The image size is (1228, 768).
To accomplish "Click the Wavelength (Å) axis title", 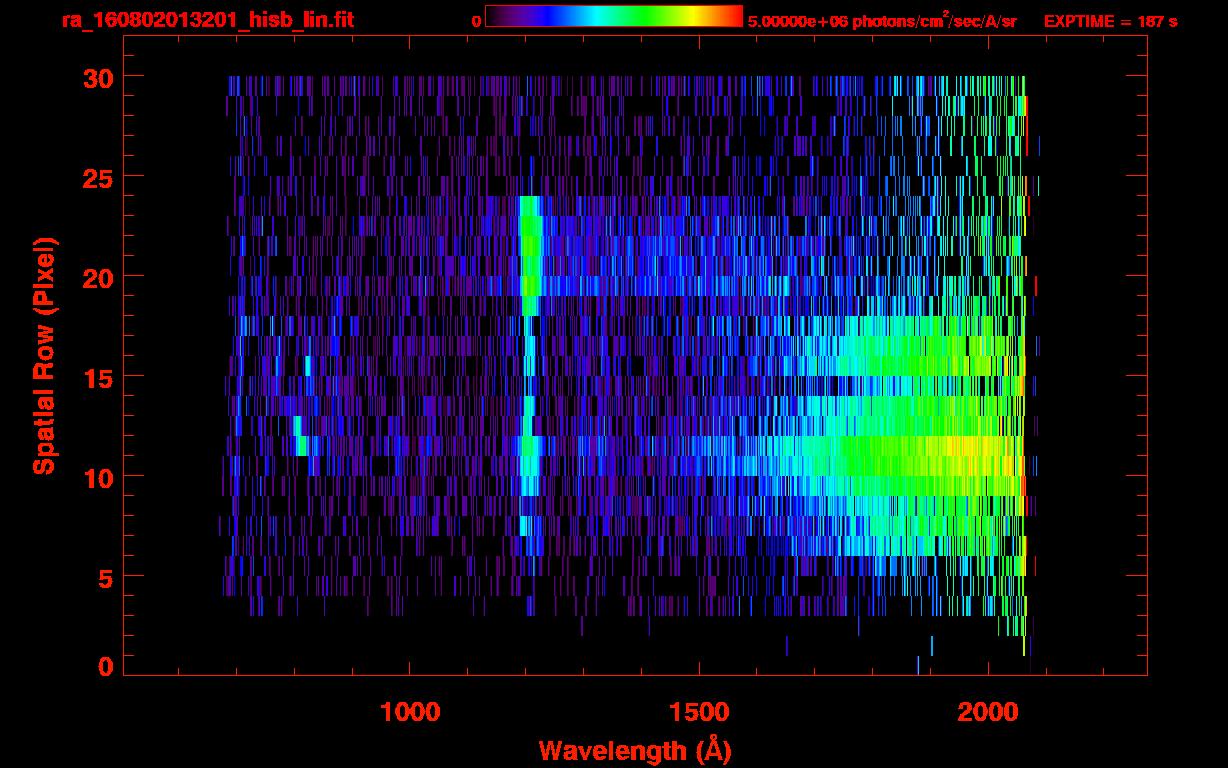I will [x=635, y=749].
